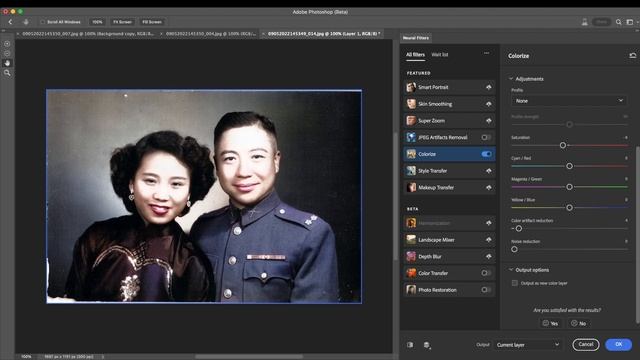Download the Super Zoom filter from the cloud
The width and height of the screenshot is (640, 360).
488,120
